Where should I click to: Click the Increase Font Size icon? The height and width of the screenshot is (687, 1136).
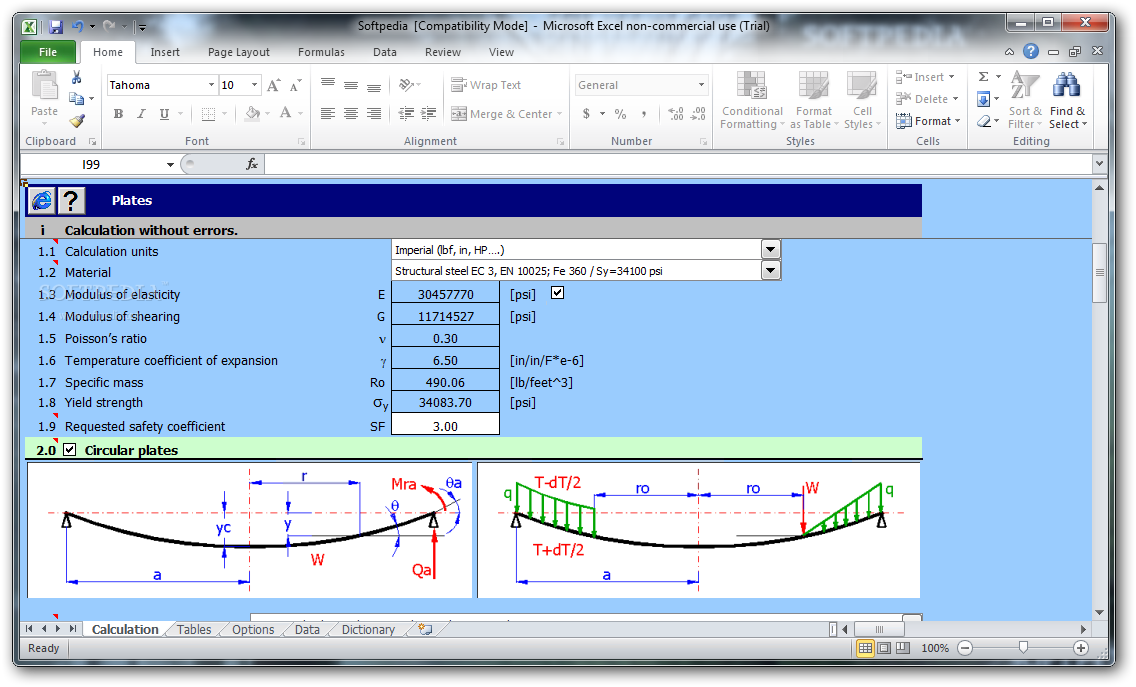273,86
